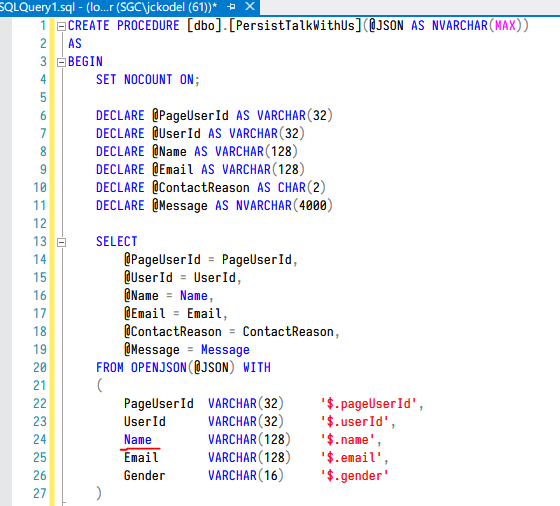Click the text [PersistTalkWithUs] on line 1
This screenshot has width=560, height=506.
pos(295,26)
